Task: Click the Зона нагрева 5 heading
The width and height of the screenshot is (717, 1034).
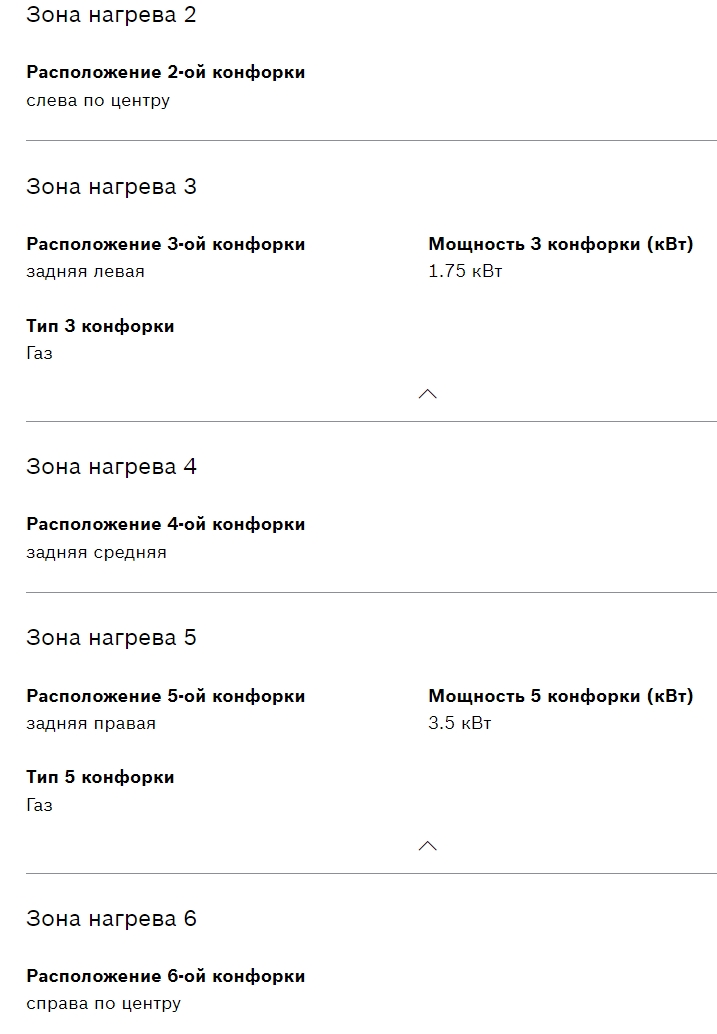Action: pos(111,638)
